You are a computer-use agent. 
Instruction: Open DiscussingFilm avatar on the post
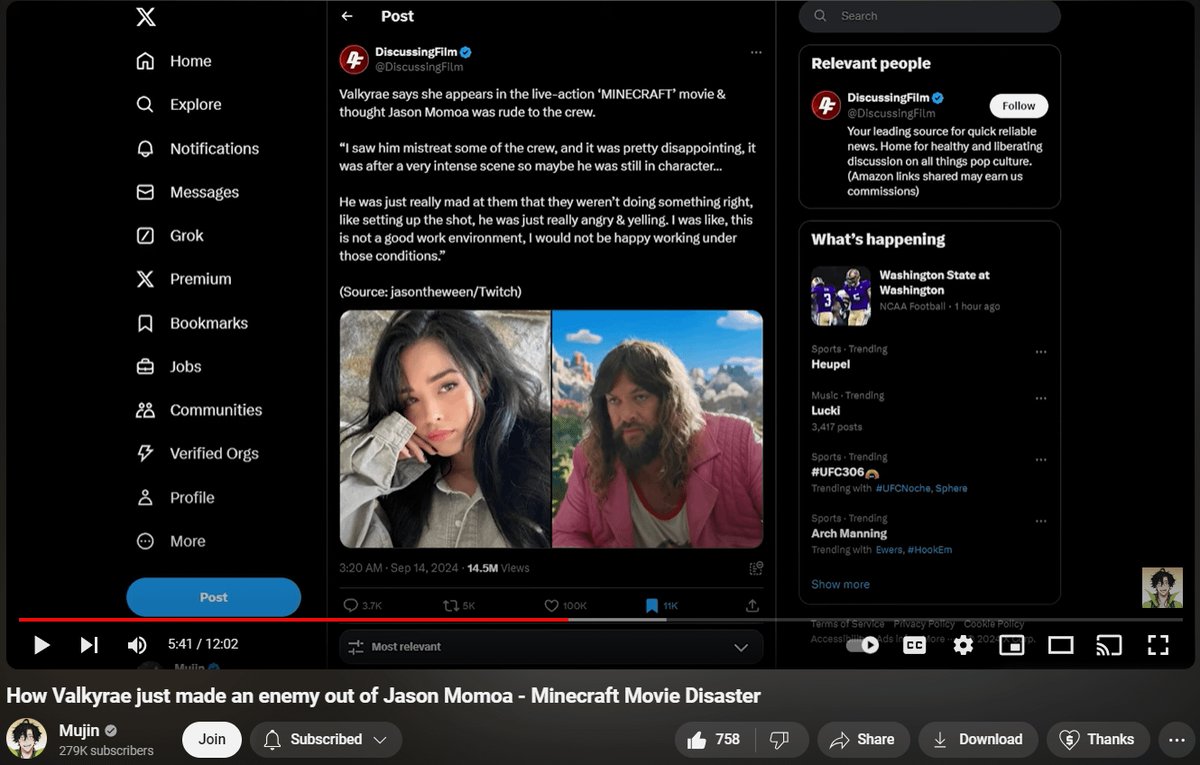[x=354, y=59]
